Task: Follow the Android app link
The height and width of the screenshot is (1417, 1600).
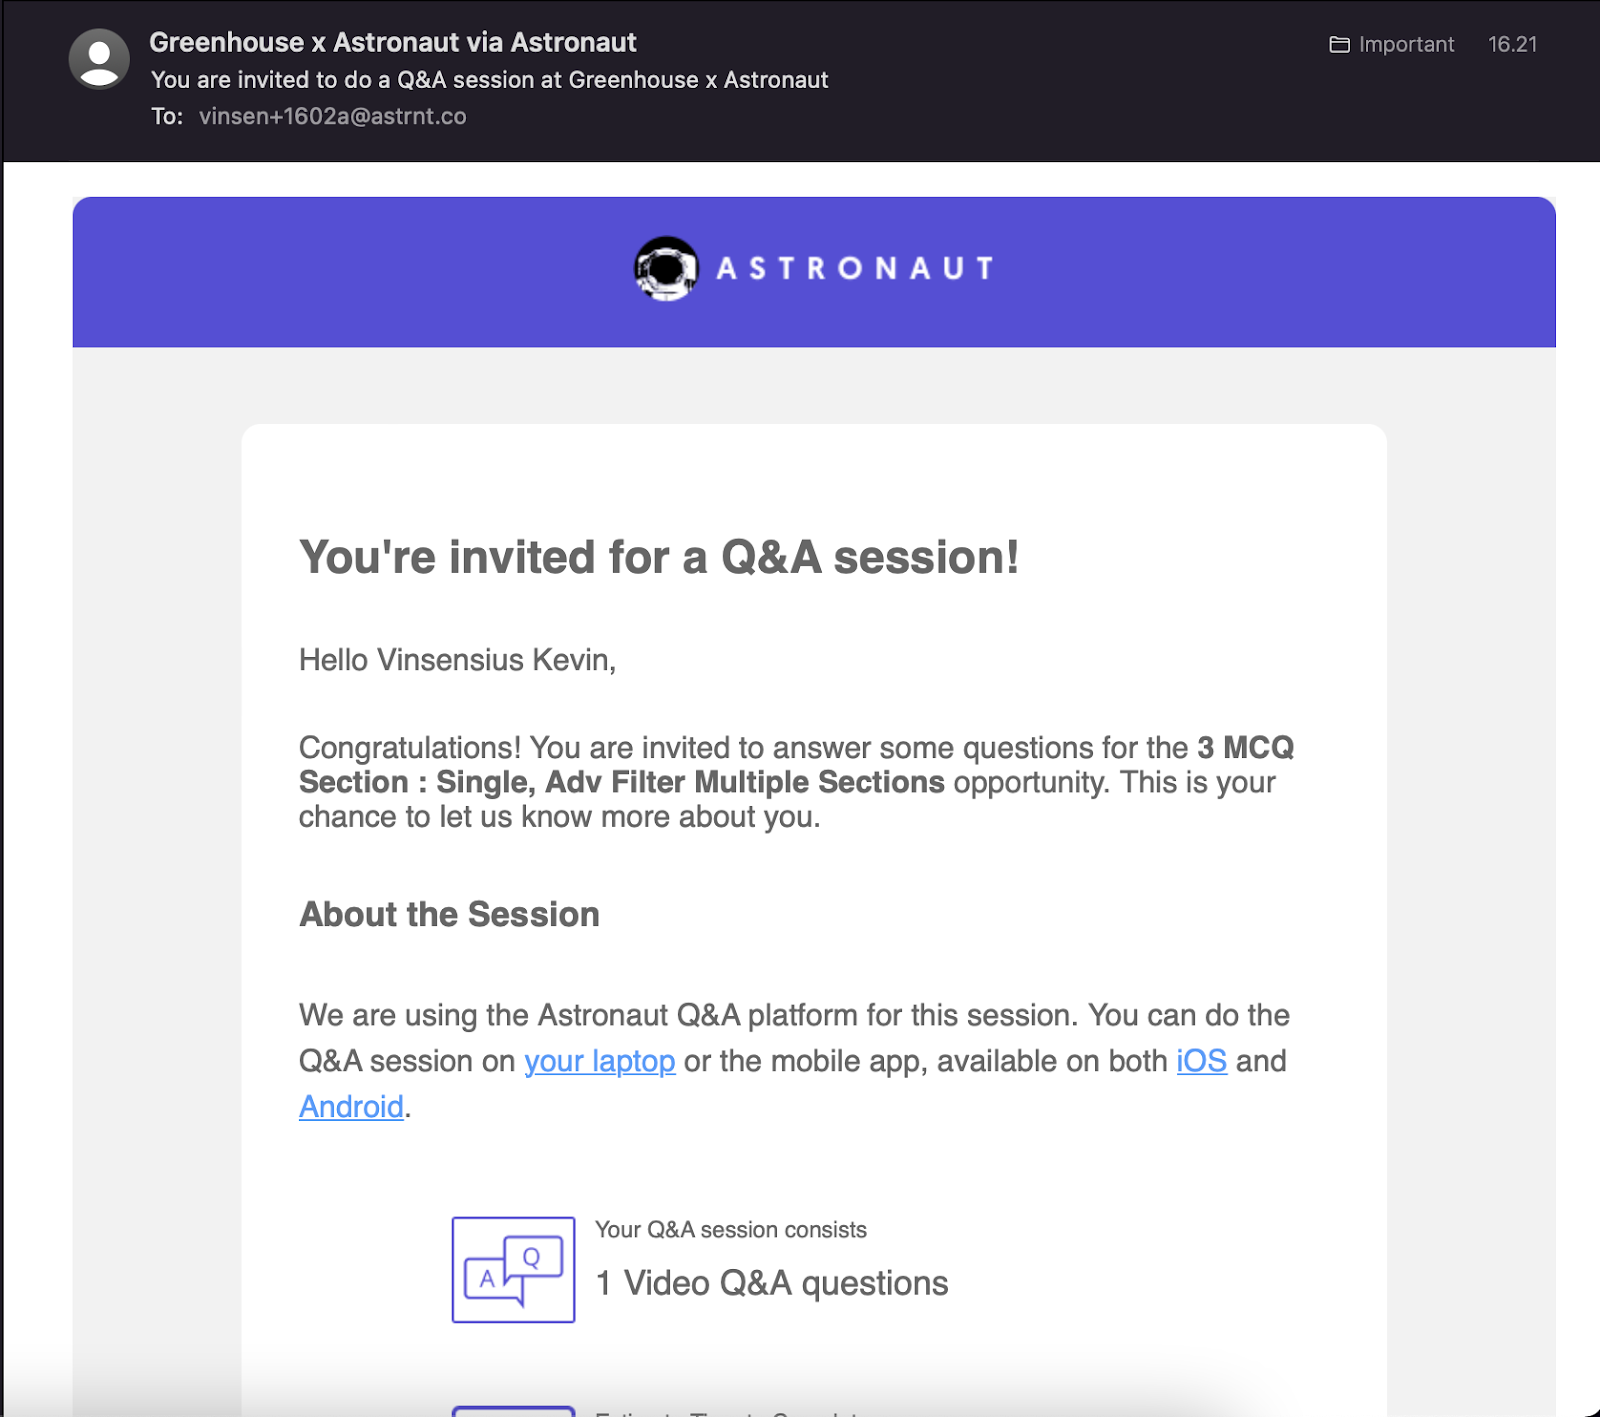Action: click(x=351, y=1107)
